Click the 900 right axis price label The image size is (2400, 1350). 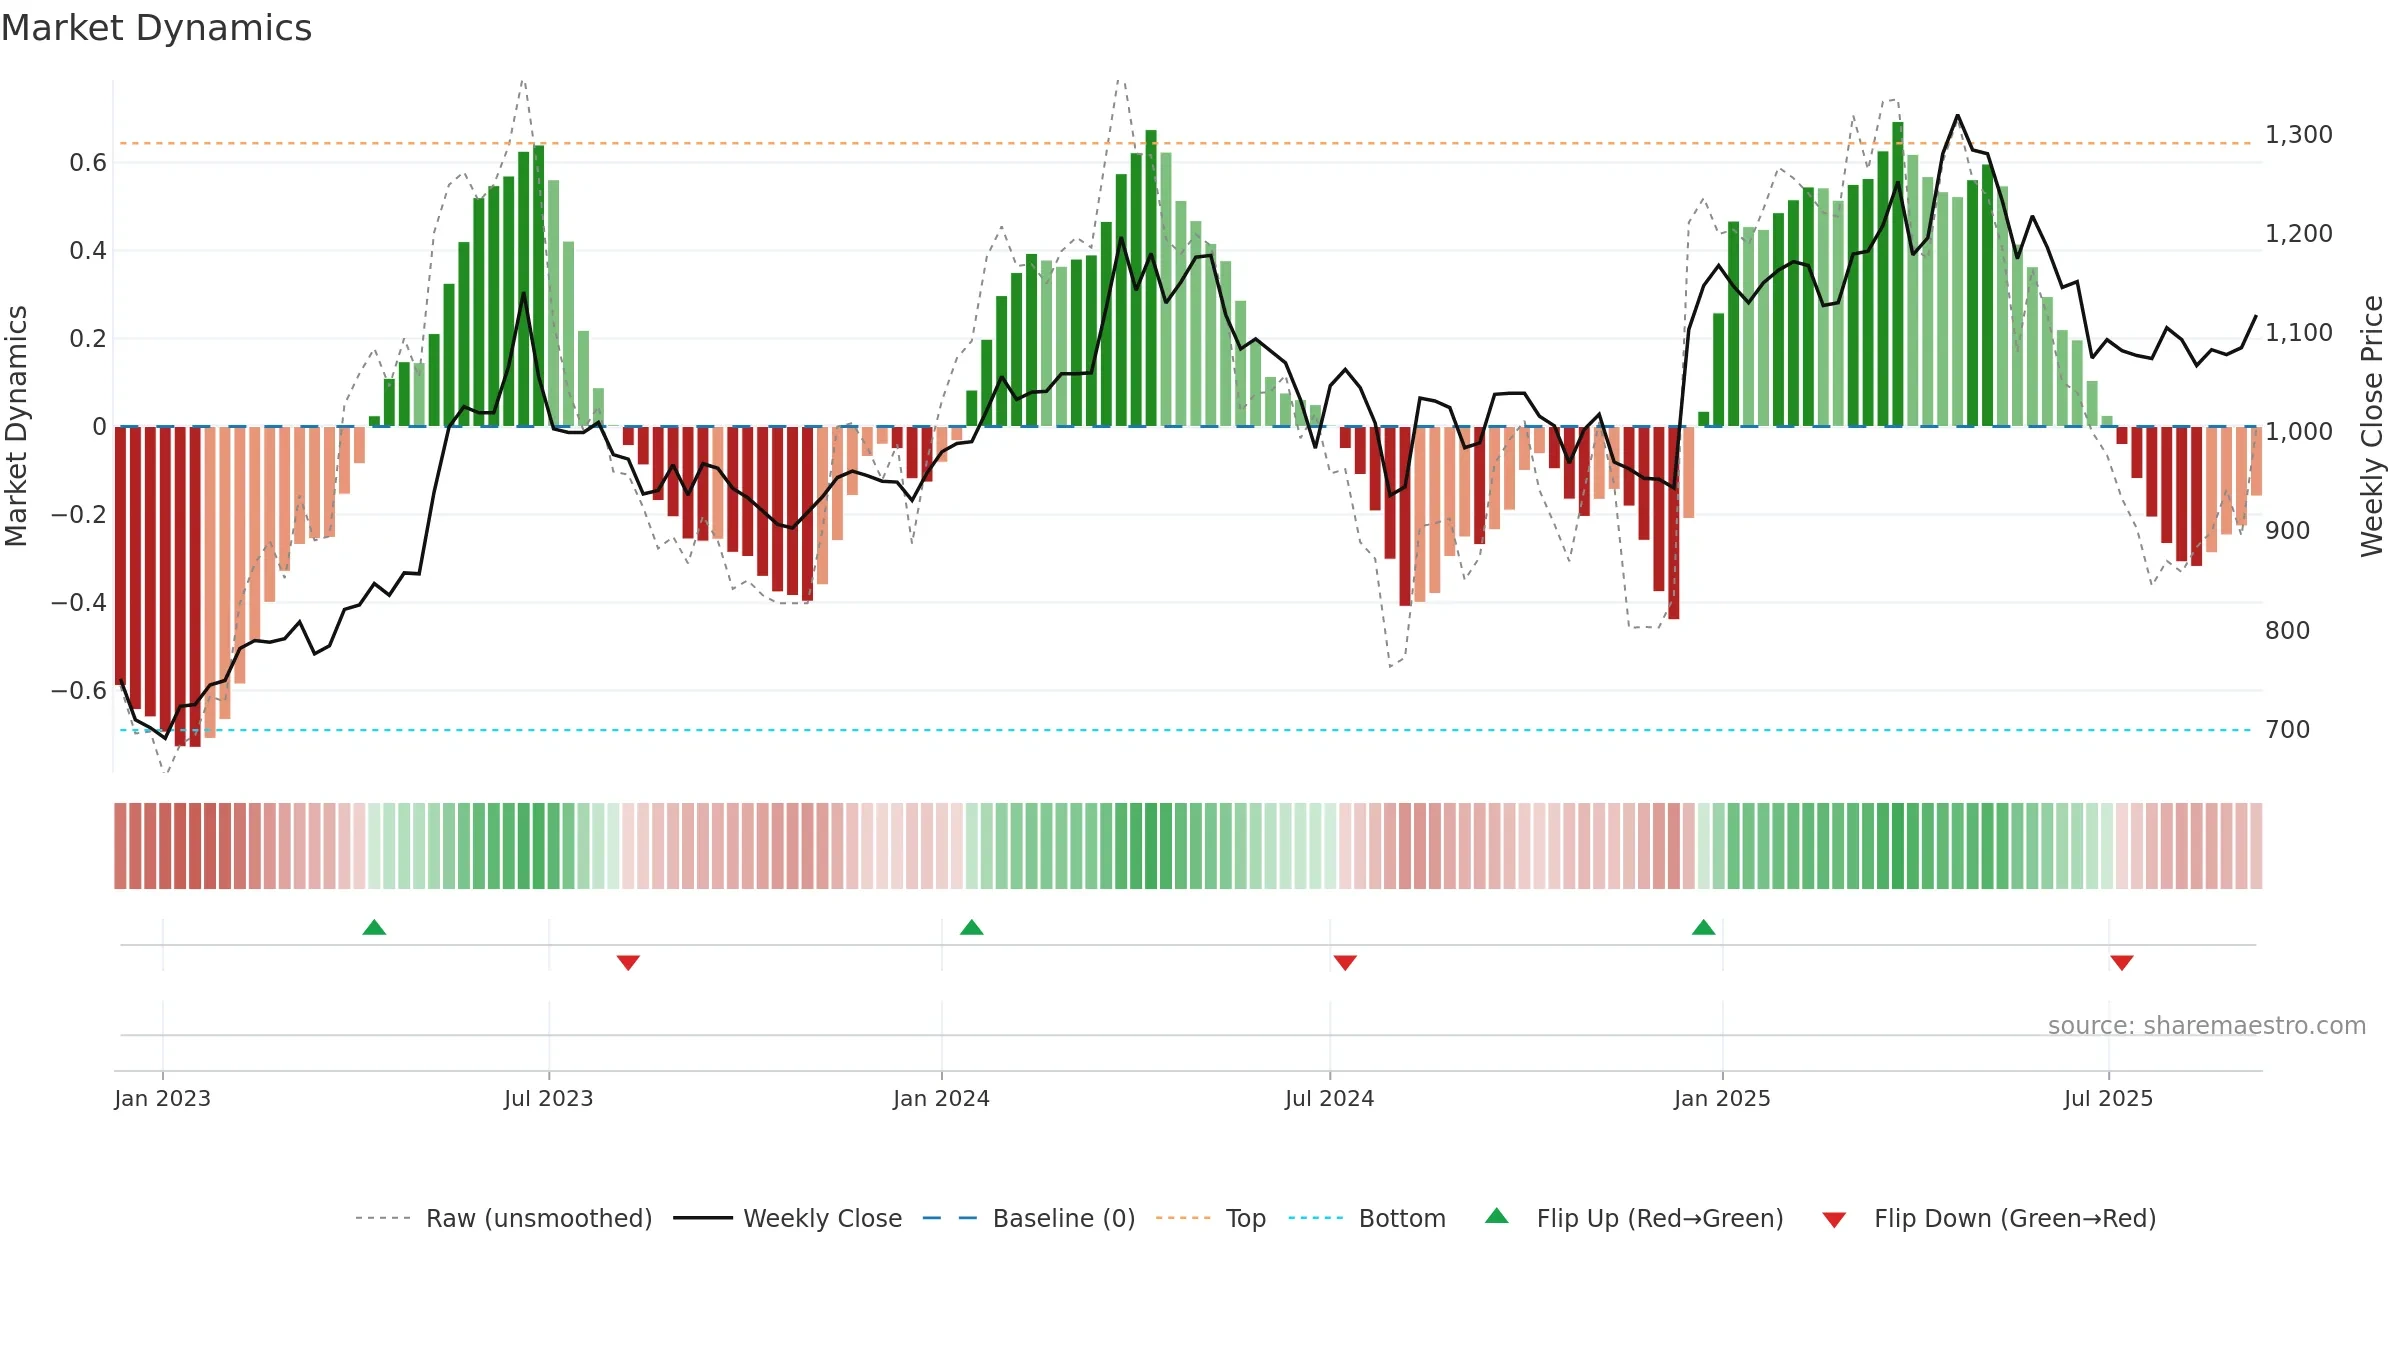point(2288,531)
